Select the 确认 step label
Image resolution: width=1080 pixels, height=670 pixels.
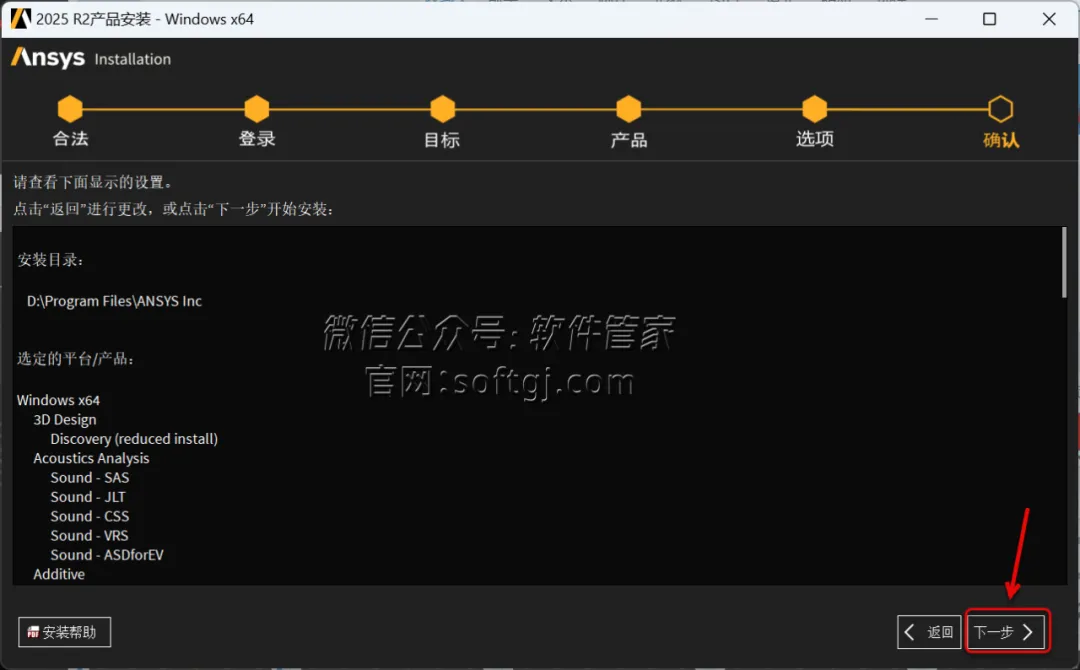pos(1001,140)
